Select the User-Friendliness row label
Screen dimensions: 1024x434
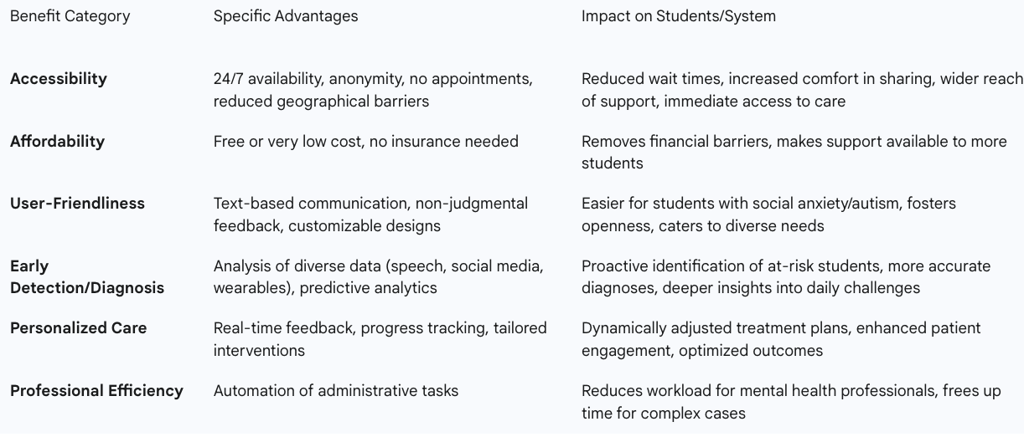coord(77,203)
